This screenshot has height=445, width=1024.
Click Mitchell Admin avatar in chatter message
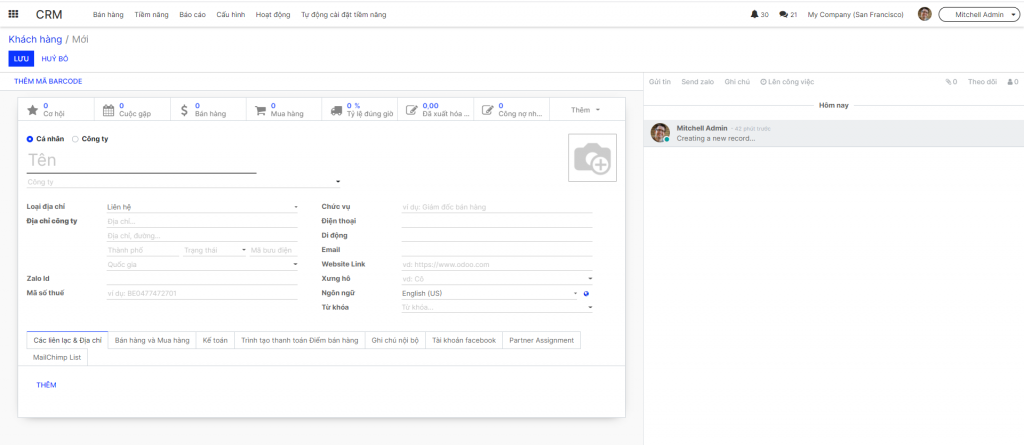660,133
